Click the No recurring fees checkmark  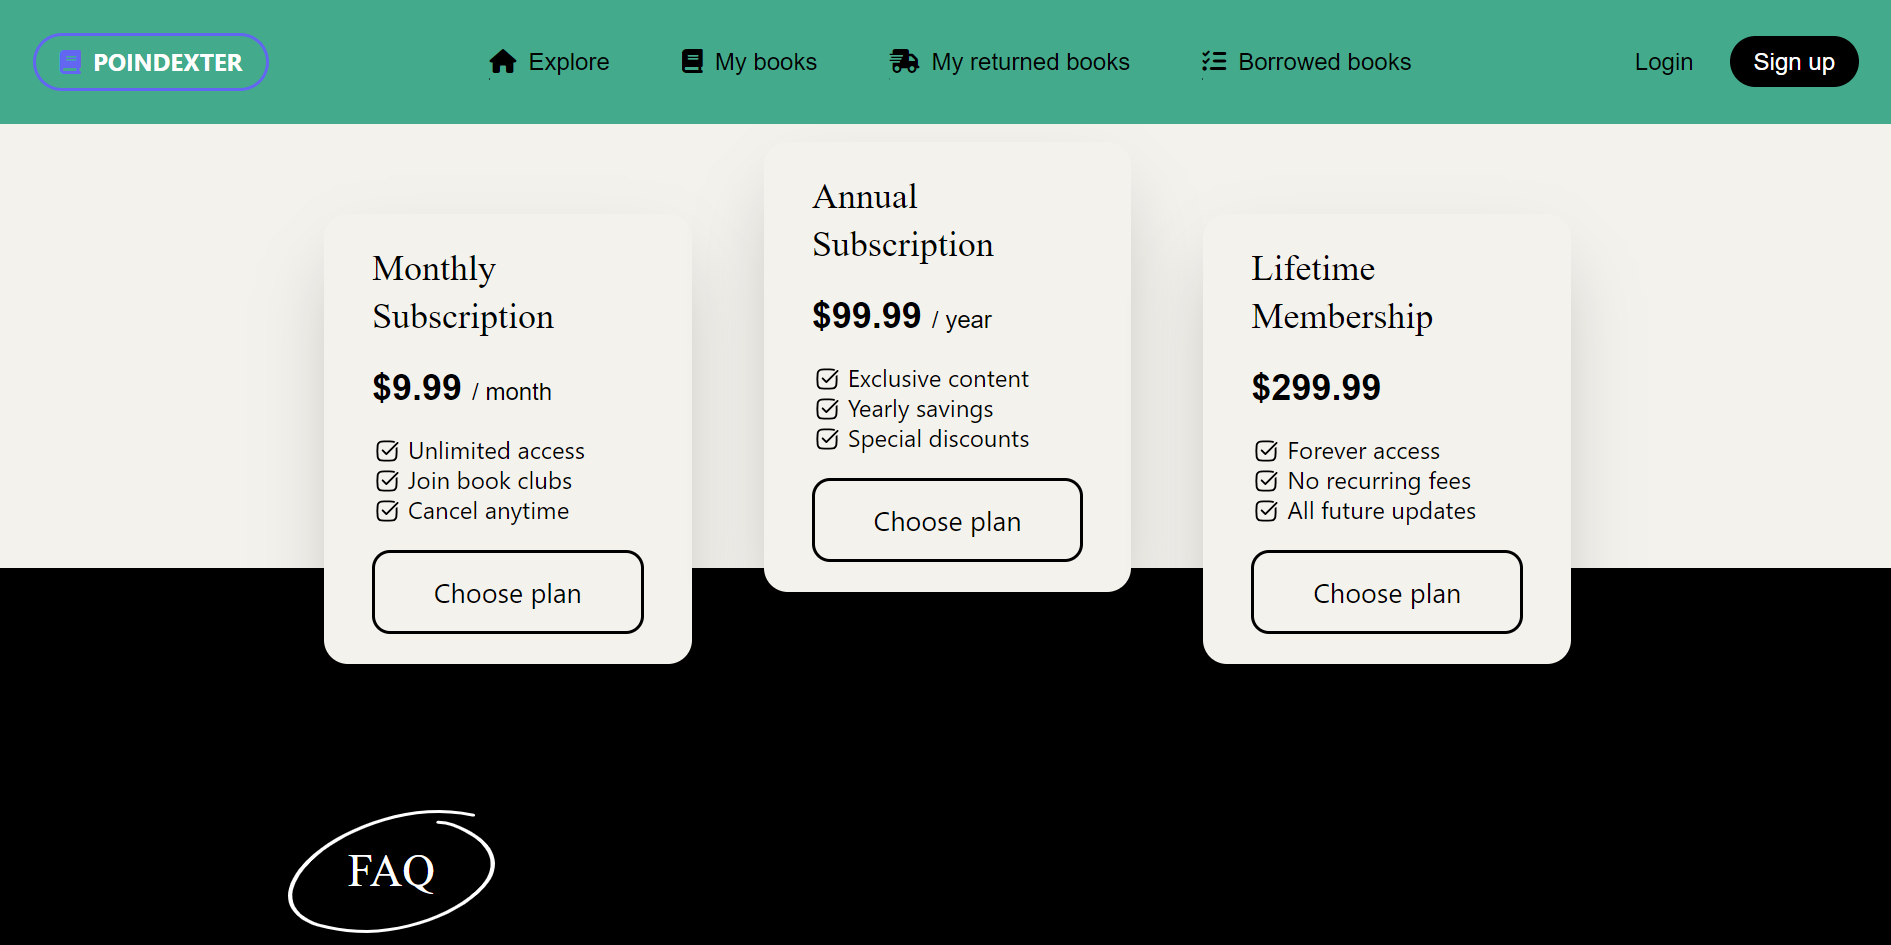[1266, 481]
